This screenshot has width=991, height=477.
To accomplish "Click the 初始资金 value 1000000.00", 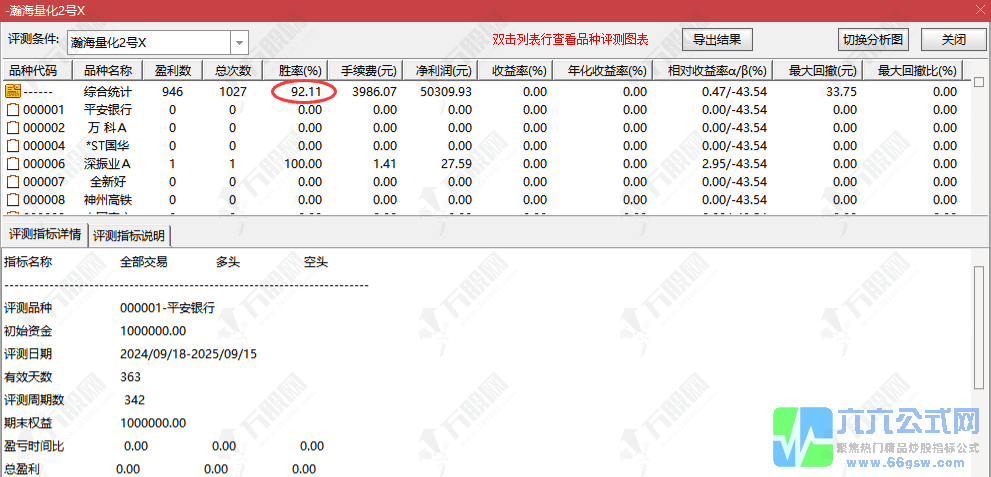I will (153, 331).
